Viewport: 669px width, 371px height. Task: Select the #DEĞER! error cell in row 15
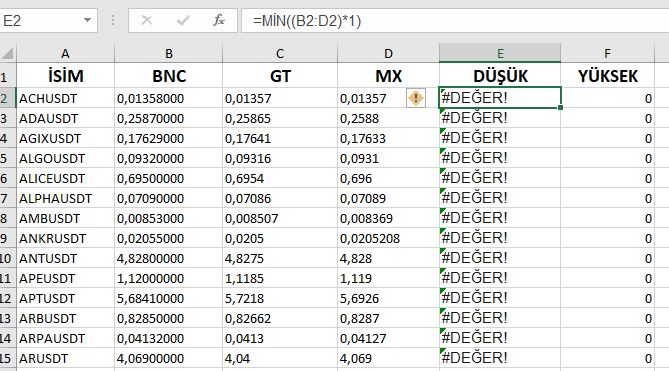[500, 359]
